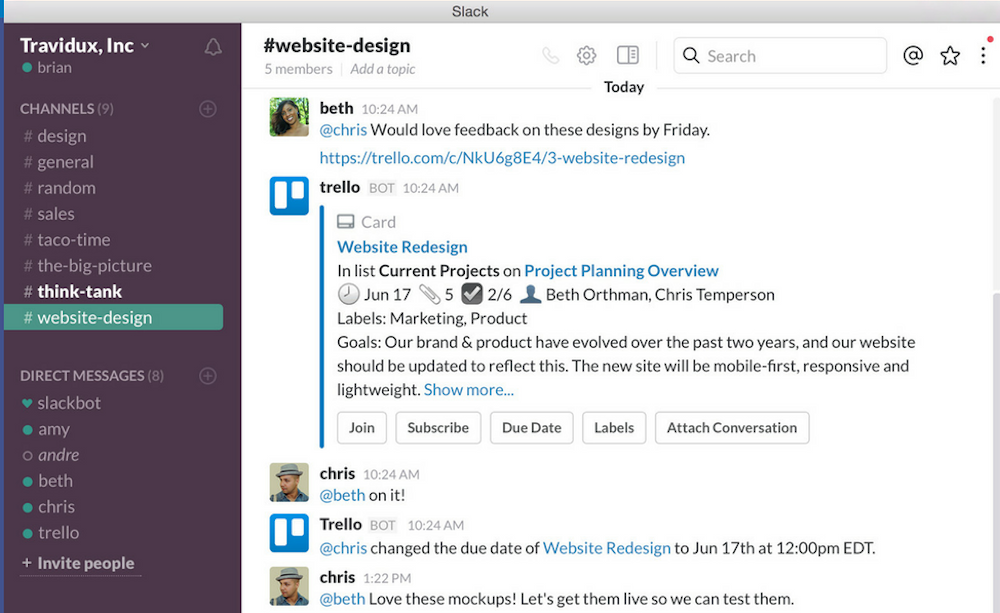This screenshot has height=613, width=1000.
Task: Click @chris mention in beth's message
Action: (x=343, y=129)
